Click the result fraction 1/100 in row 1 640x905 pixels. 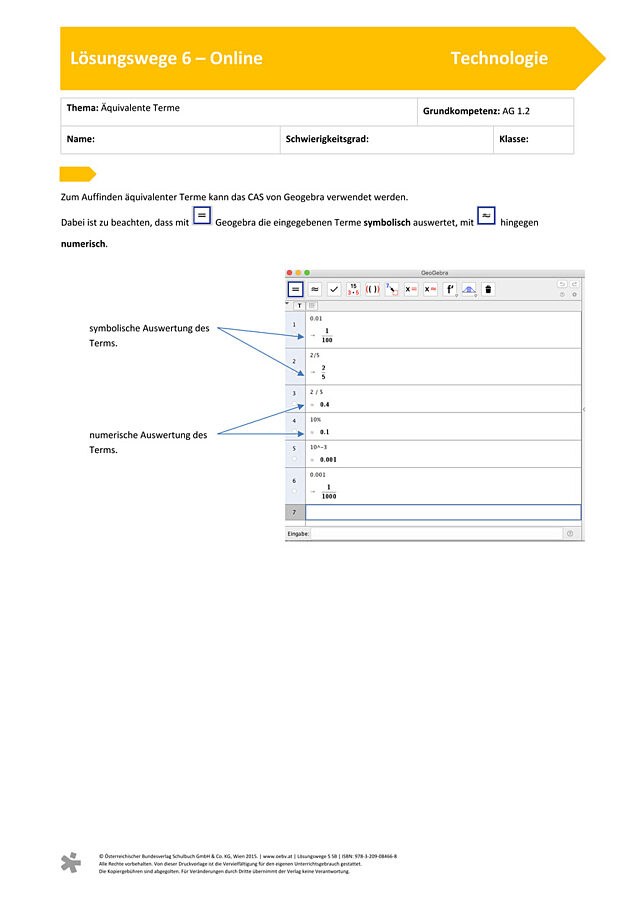[x=327, y=335]
